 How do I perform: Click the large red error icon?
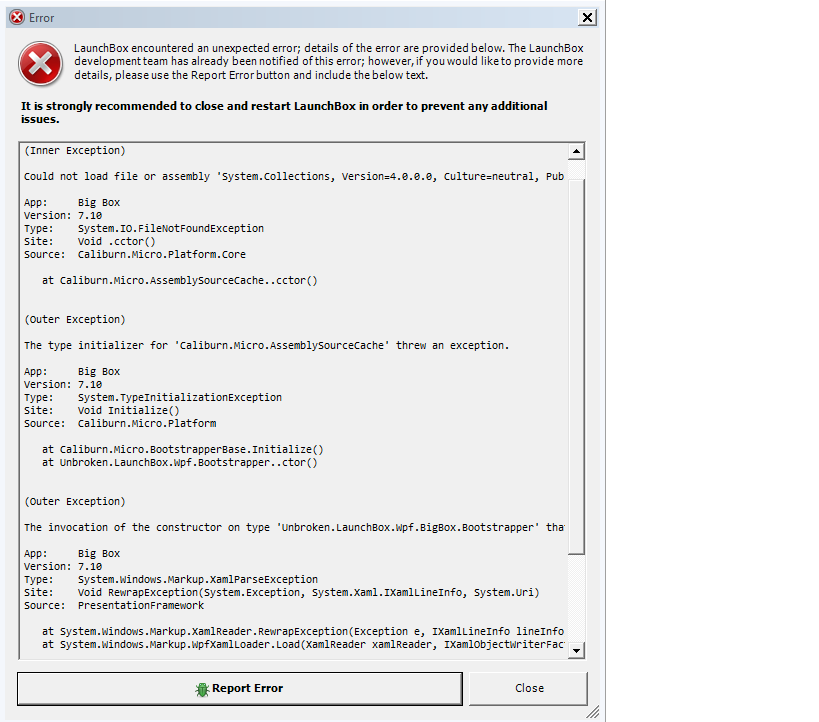pyautogui.click(x=40, y=64)
